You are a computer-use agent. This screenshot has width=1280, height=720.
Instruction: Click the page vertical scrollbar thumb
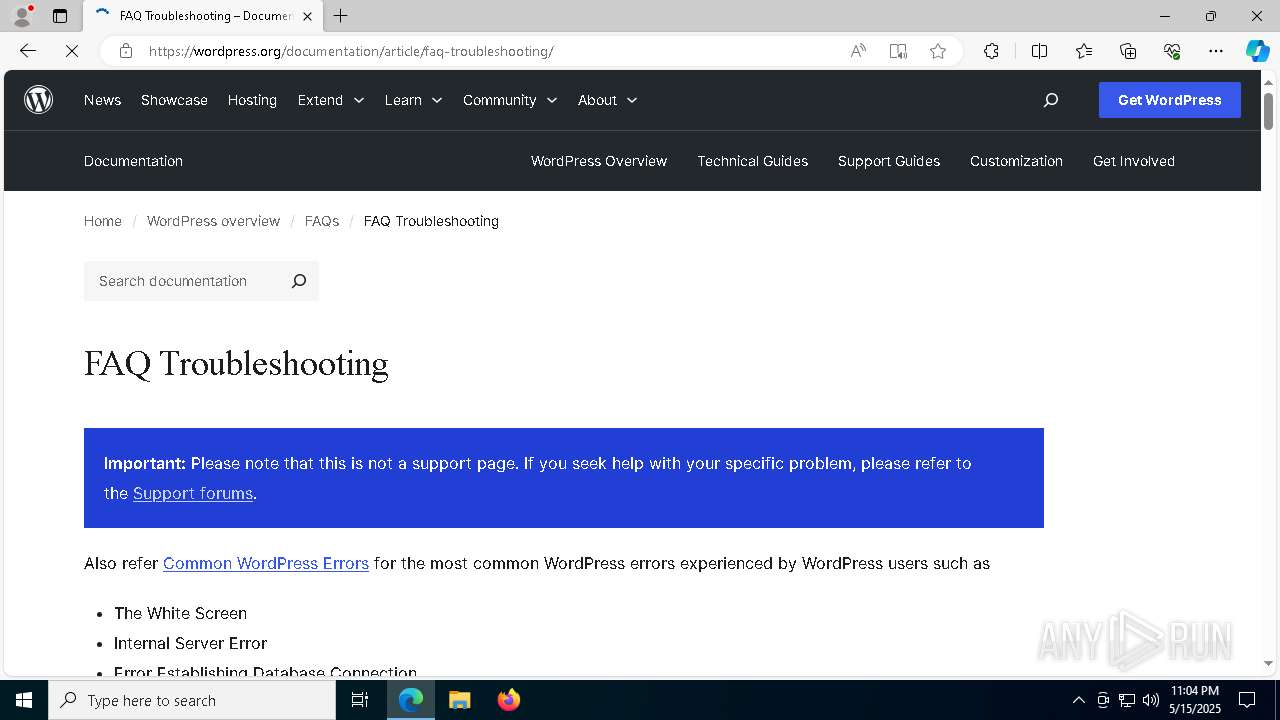pyautogui.click(x=1268, y=110)
